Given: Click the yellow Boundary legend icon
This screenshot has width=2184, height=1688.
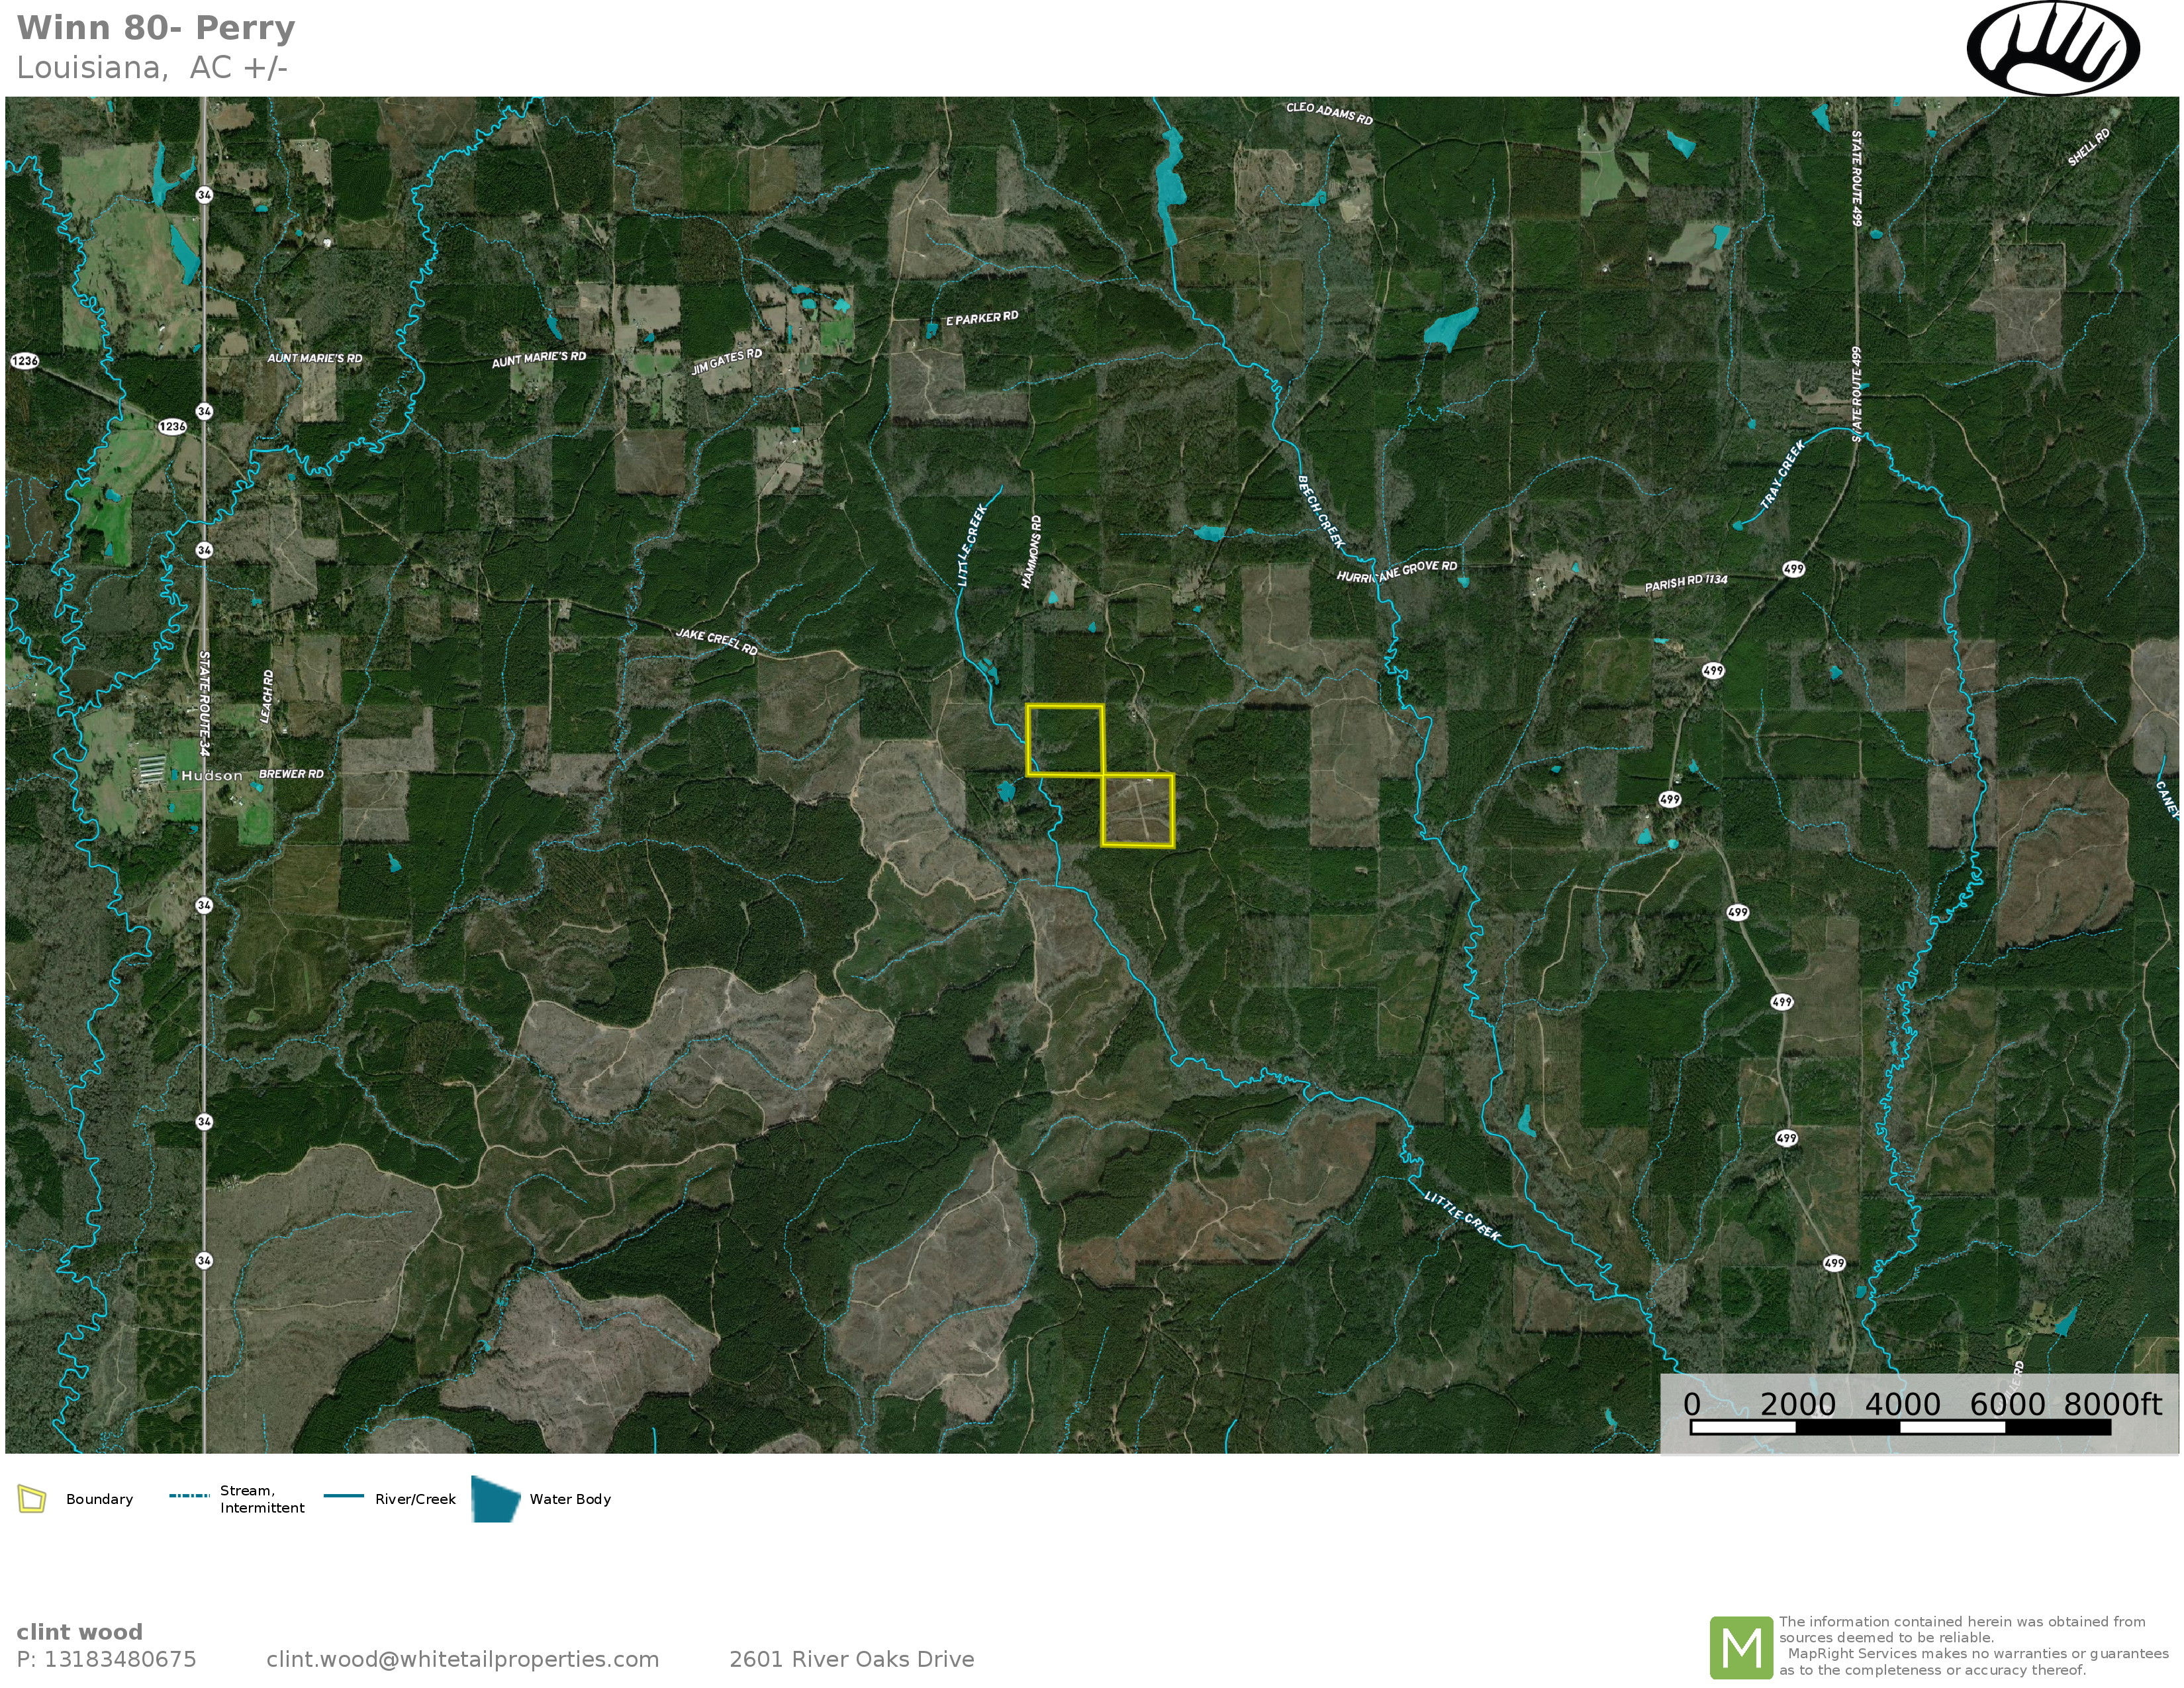Looking at the screenshot, I should pos(32,1499).
